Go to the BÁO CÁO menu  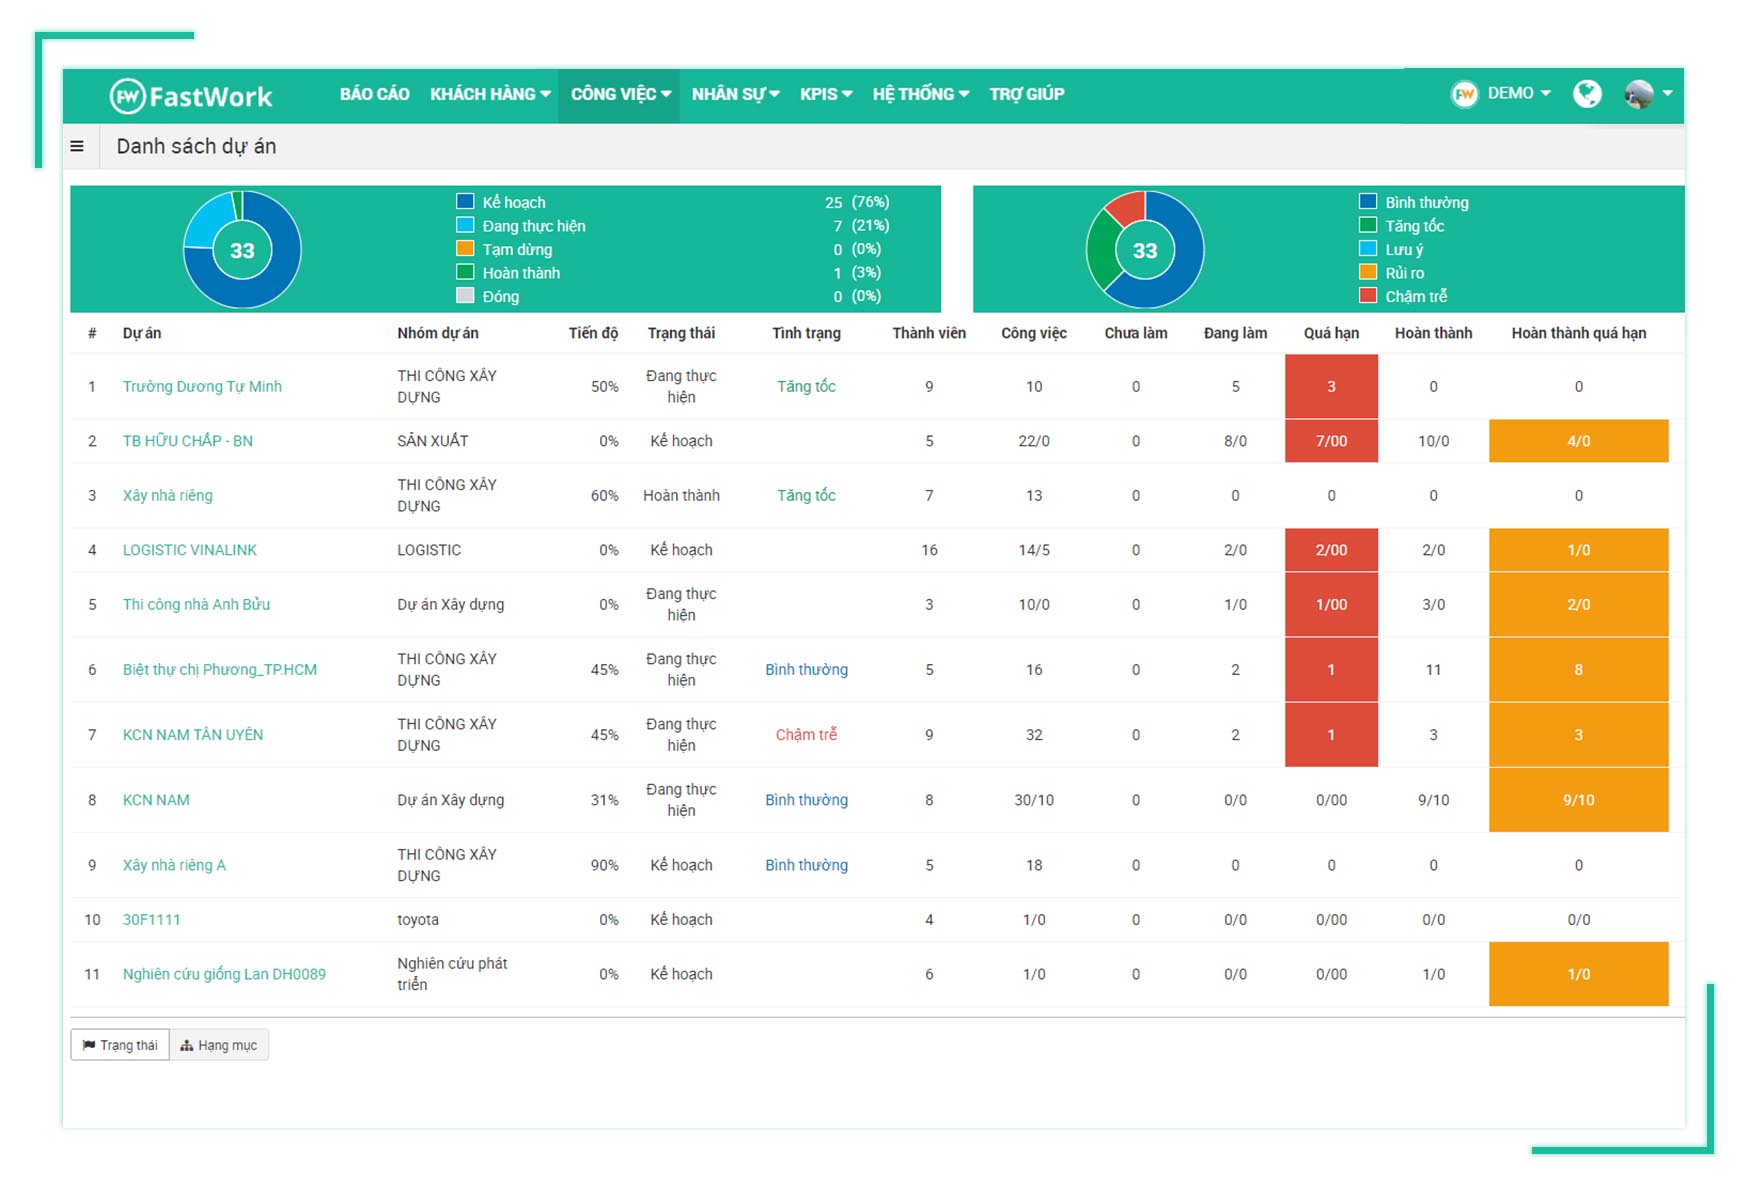coord(374,94)
